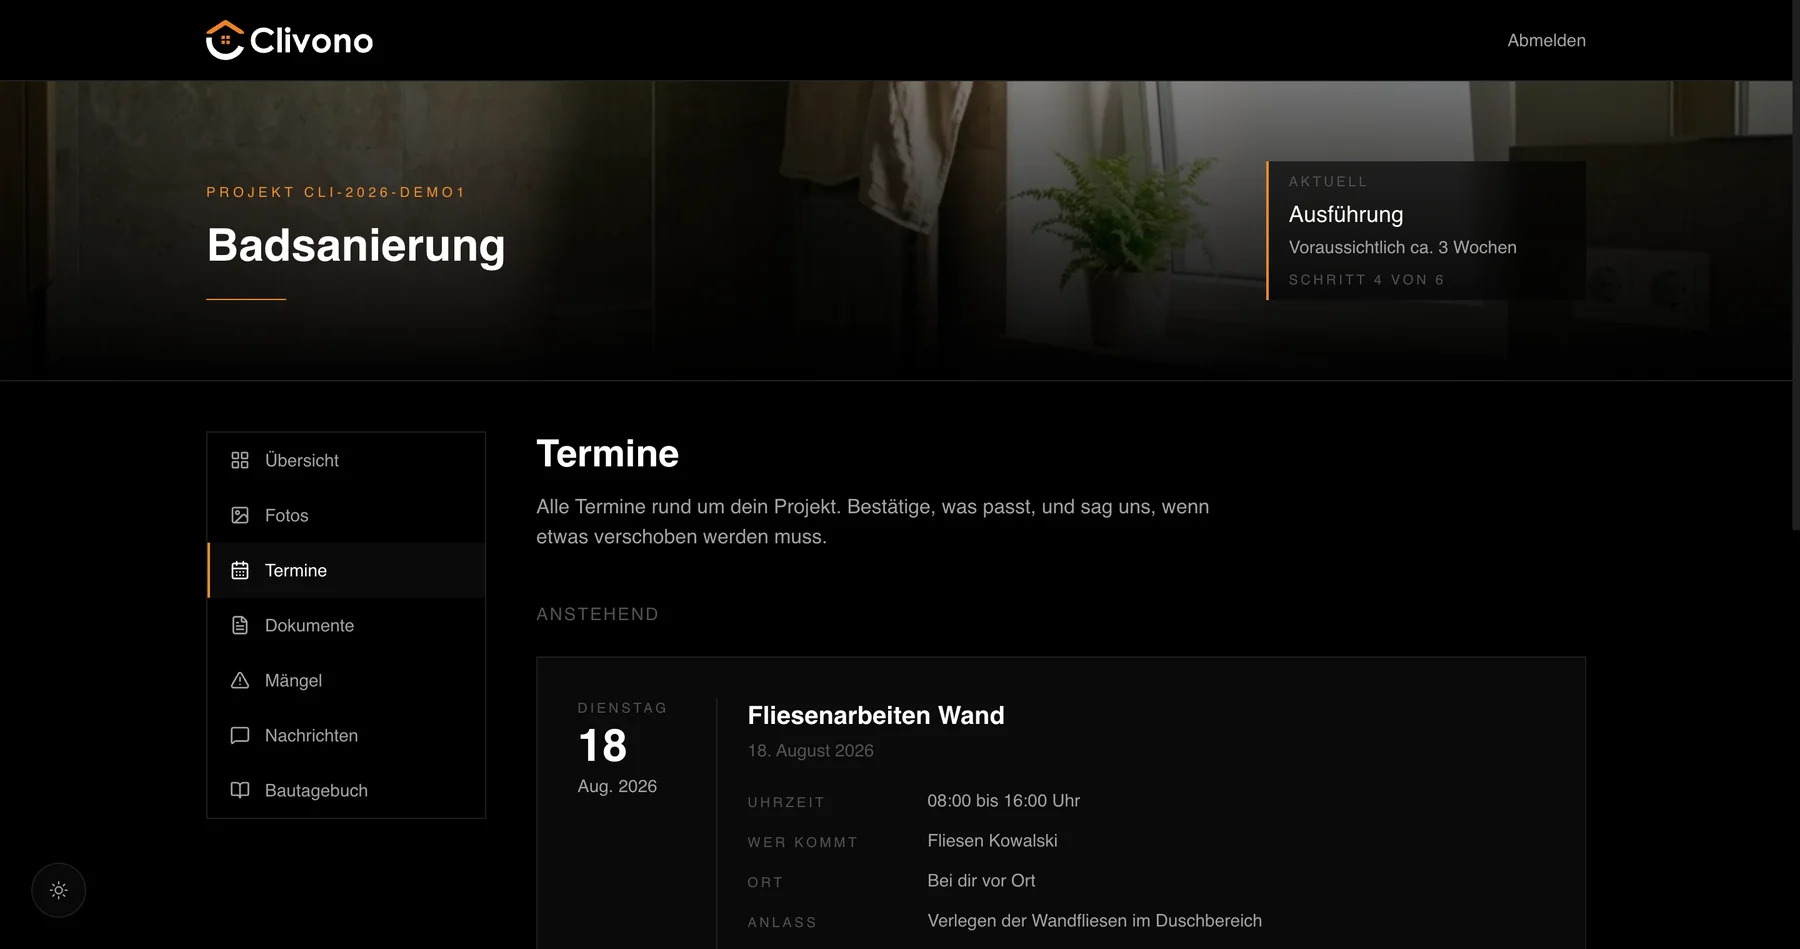Click the Verlegen der Wandfliesen description
The height and width of the screenshot is (949, 1800).
[x=1094, y=921]
